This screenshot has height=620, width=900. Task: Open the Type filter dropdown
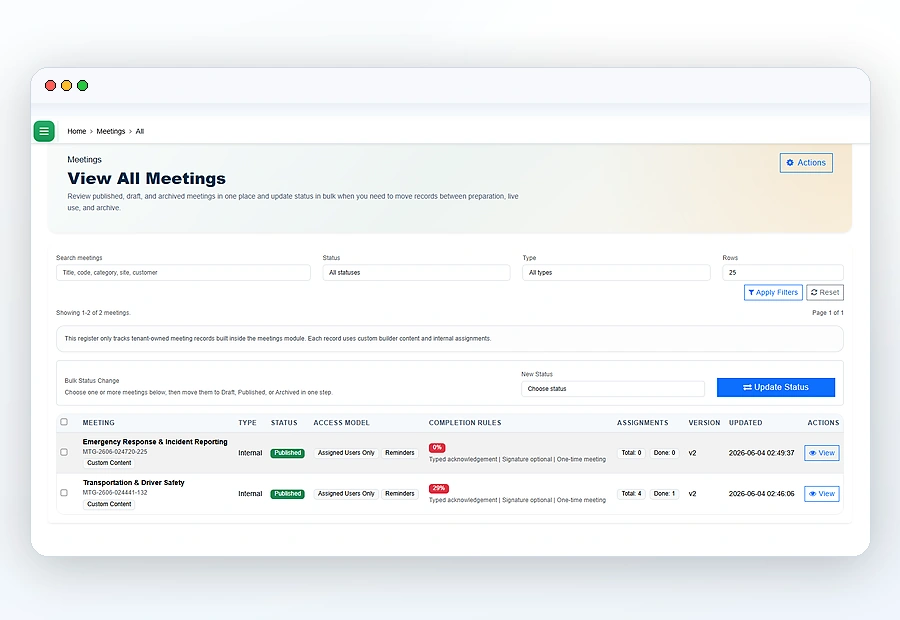616,273
